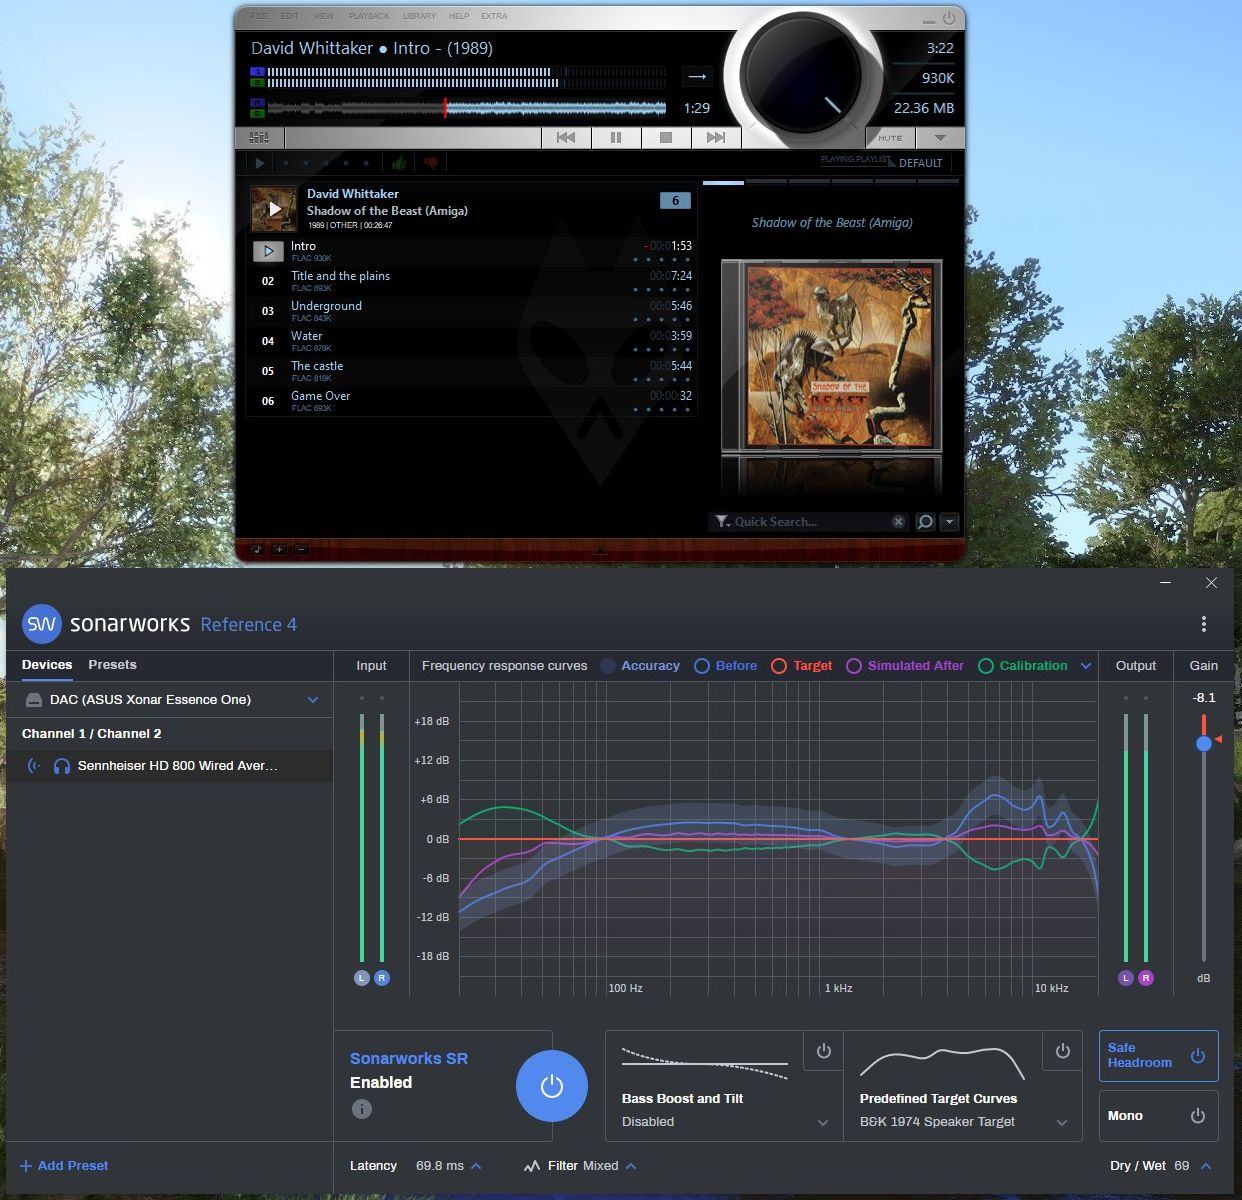Toggle Safe Headroom
The image size is (1242, 1200).
(x=1159, y=1056)
